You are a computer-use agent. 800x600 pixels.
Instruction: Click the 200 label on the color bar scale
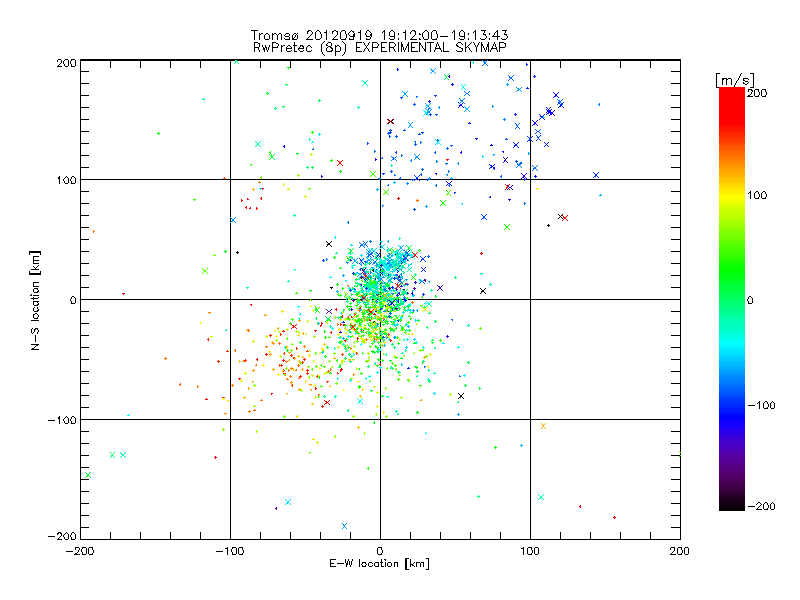click(757, 93)
